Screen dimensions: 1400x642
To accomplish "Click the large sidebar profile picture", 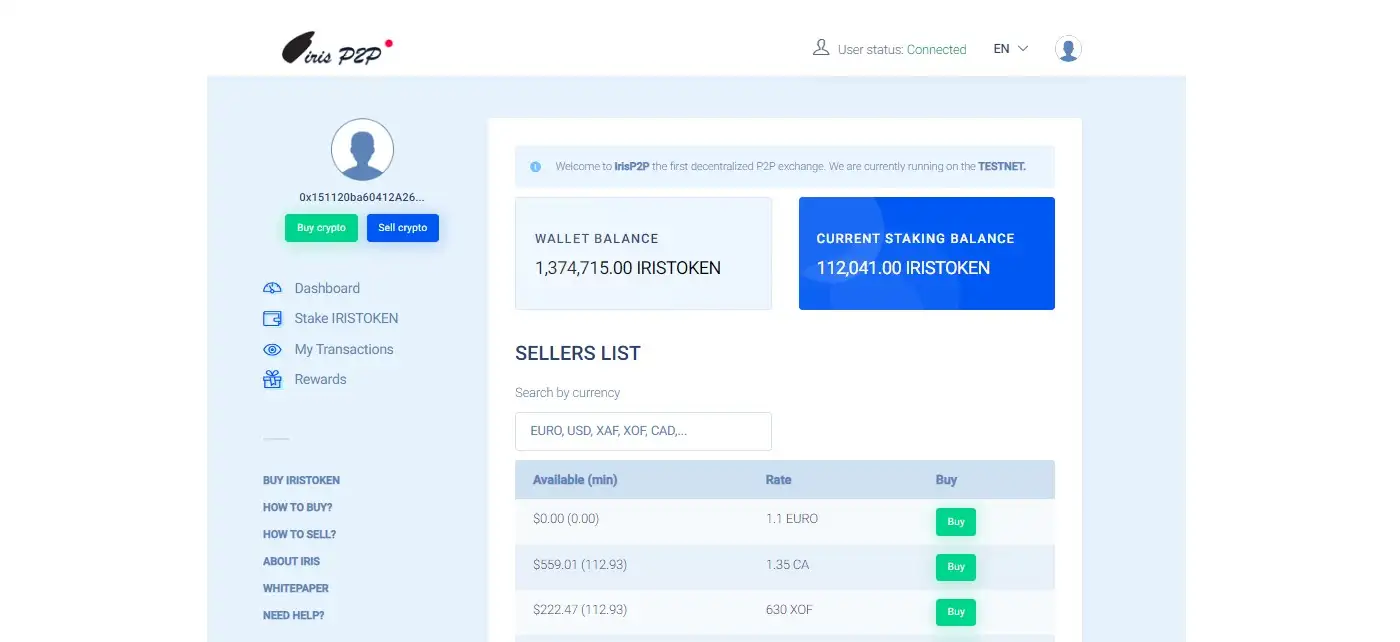I will 362,150.
